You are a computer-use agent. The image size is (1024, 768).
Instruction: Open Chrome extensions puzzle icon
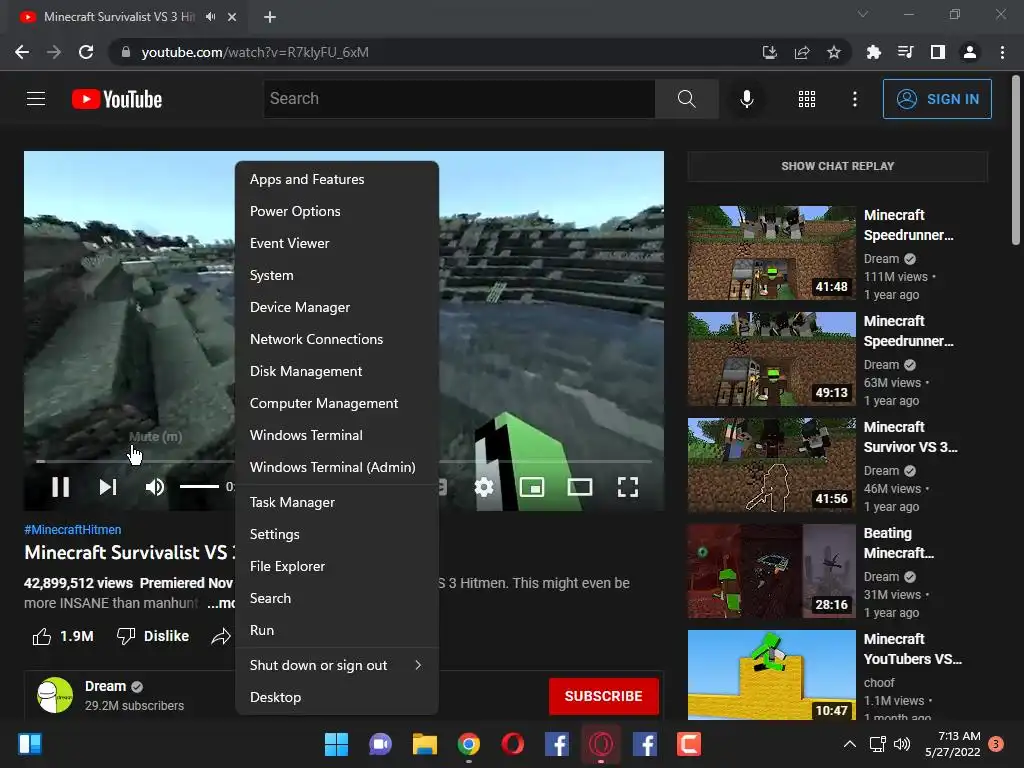click(x=873, y=52)
